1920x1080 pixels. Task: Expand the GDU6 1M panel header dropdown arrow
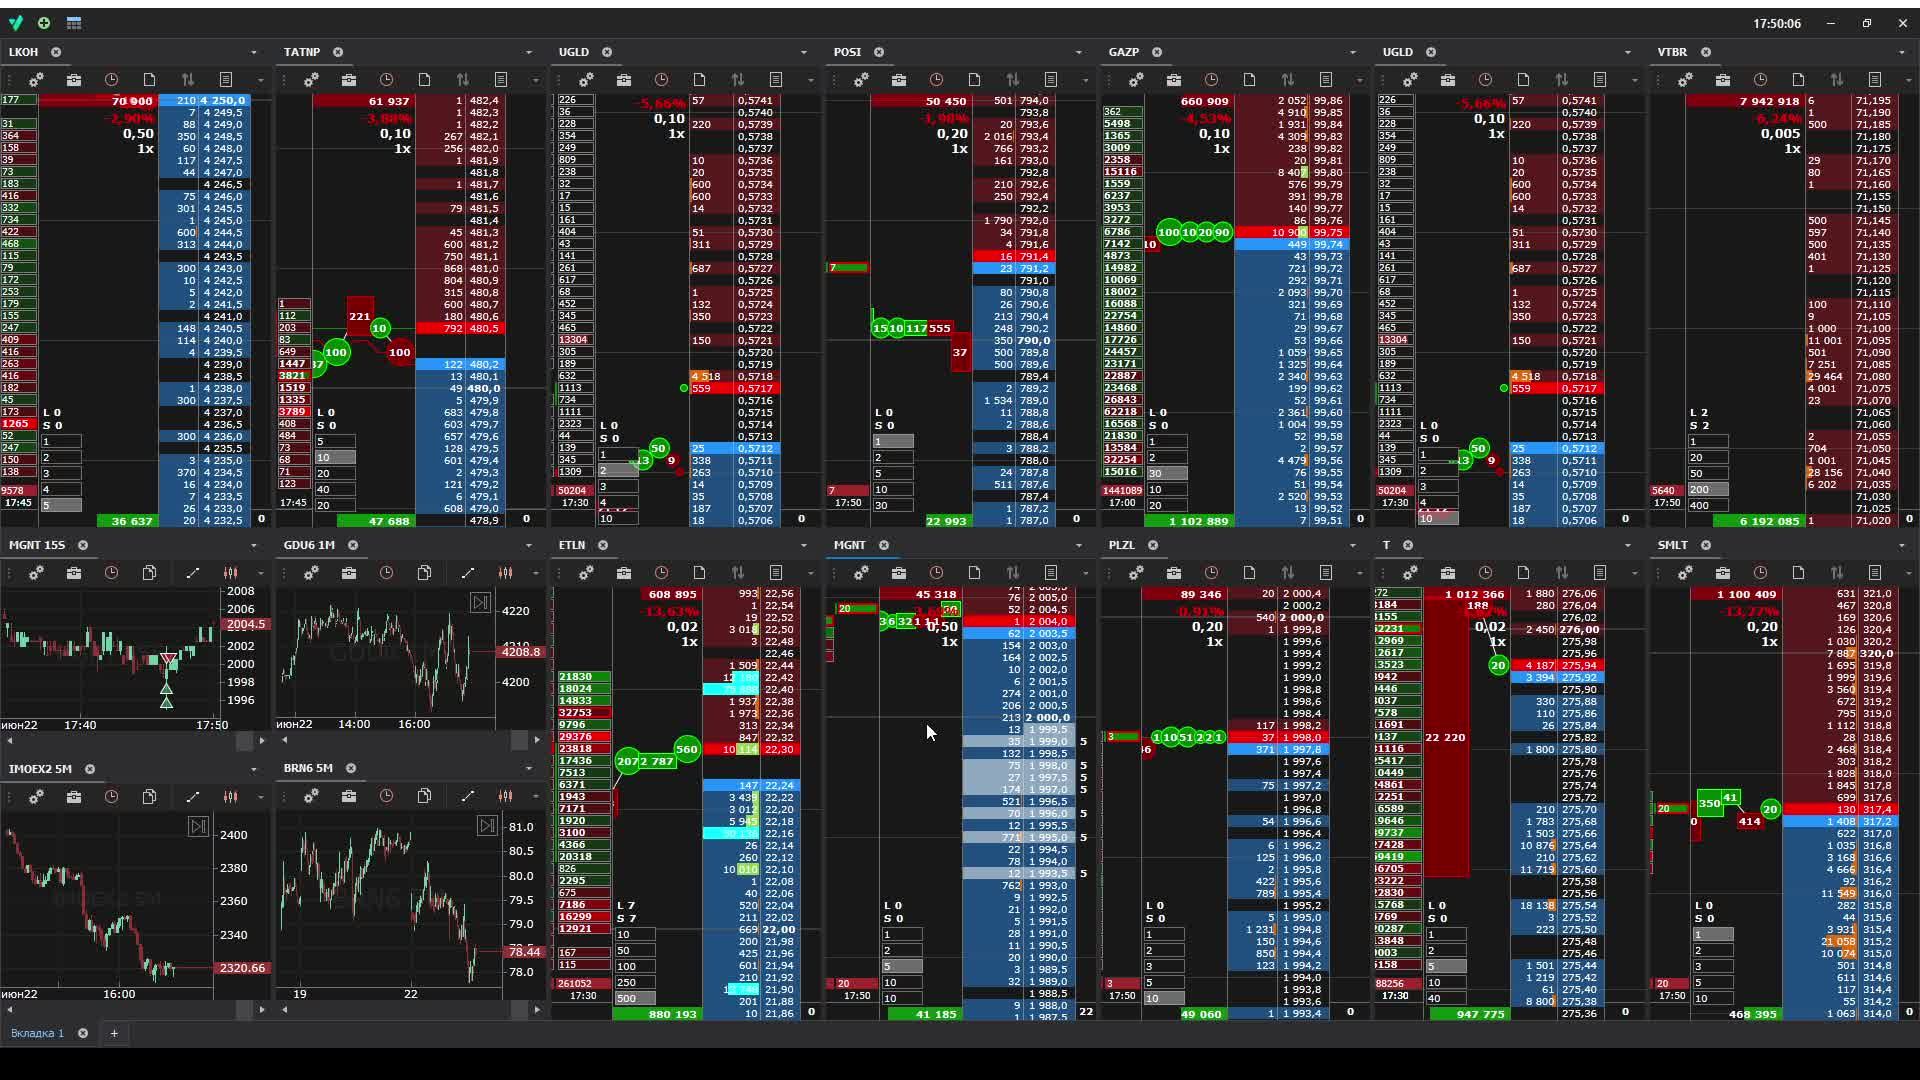click(x=529, y=545)
